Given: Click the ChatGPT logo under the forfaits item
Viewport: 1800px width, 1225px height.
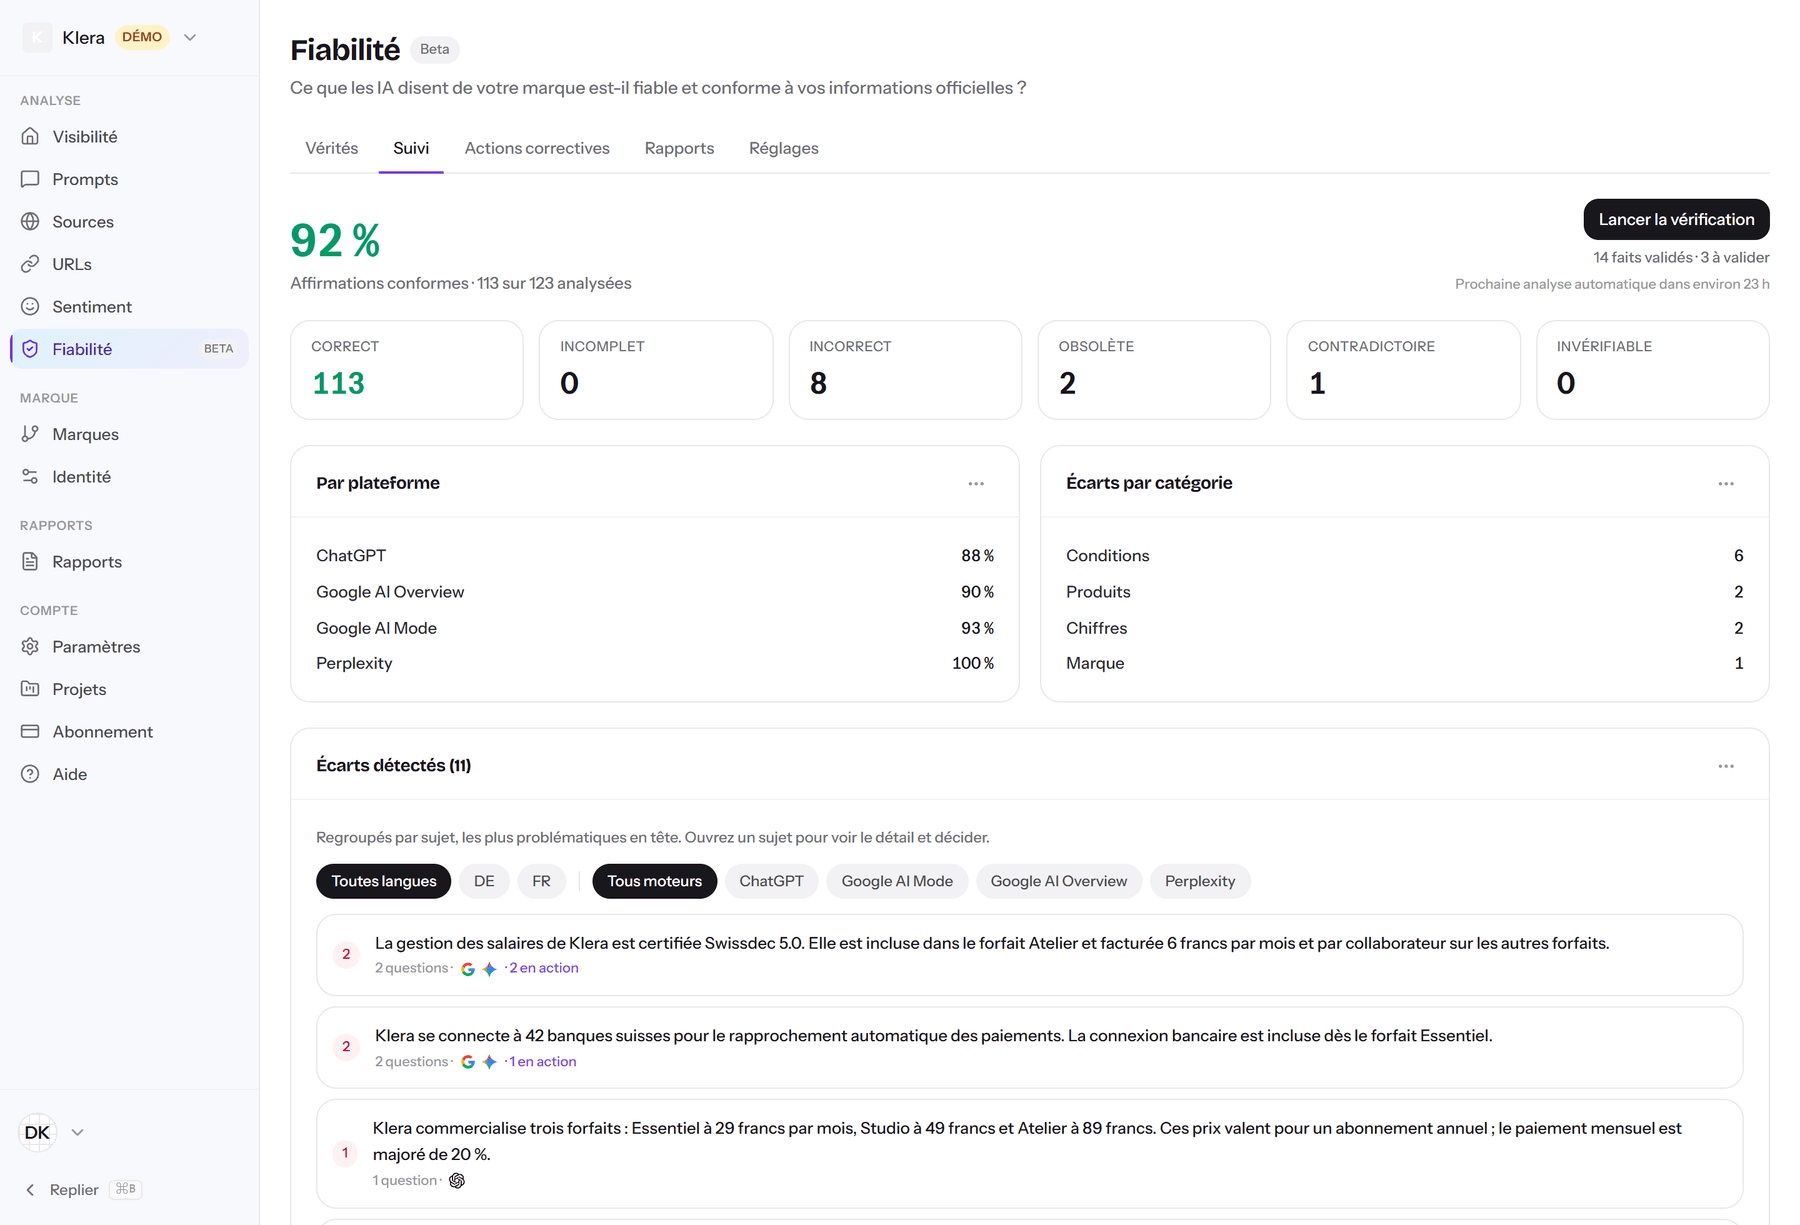Looking at the screenshot, I should [457, 1181].
